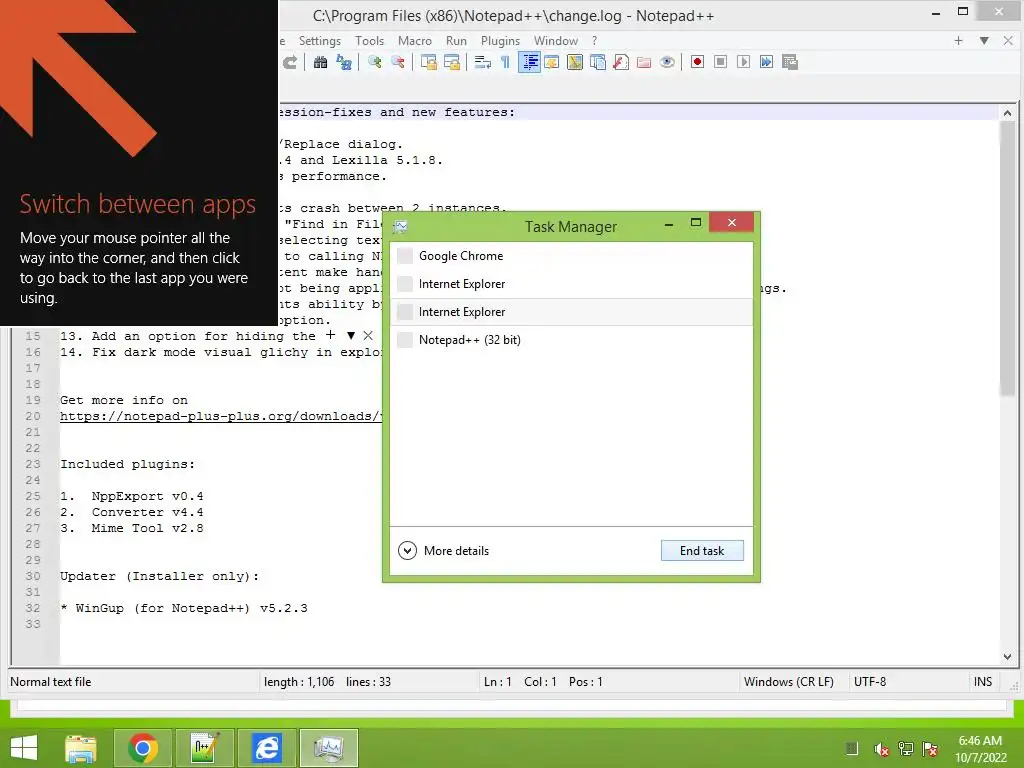Switch to Google Chrome on taskbar
The height and width of the screenshot is (768, 1024).
(x=143, y=748)
